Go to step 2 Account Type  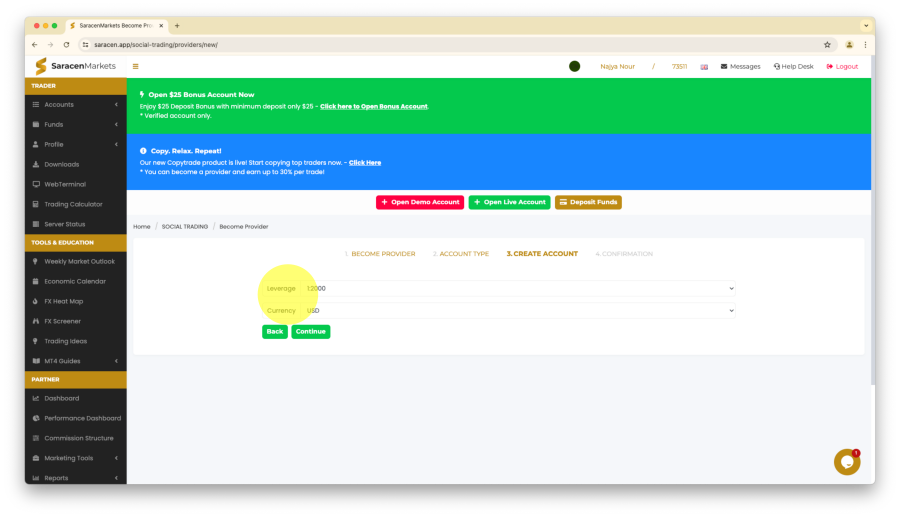pos(461,254)
